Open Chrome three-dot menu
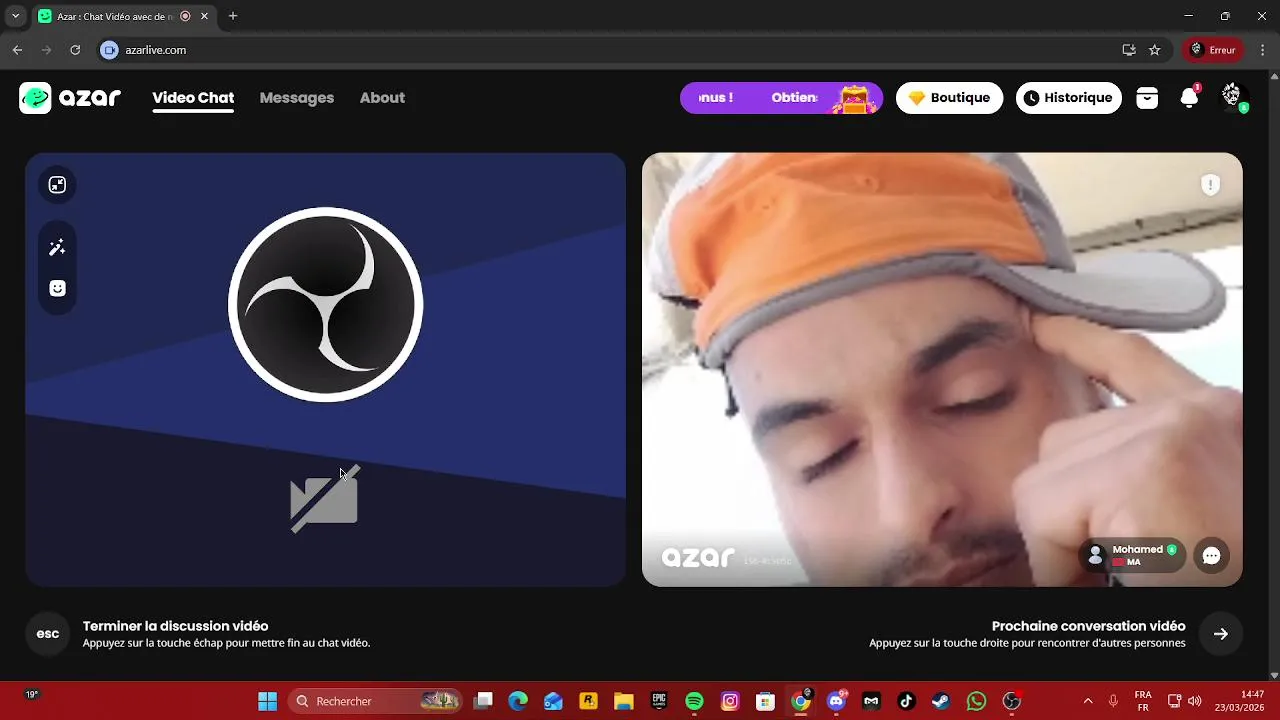Viewport: 1280px width, 720px height. coord(1263,50)
